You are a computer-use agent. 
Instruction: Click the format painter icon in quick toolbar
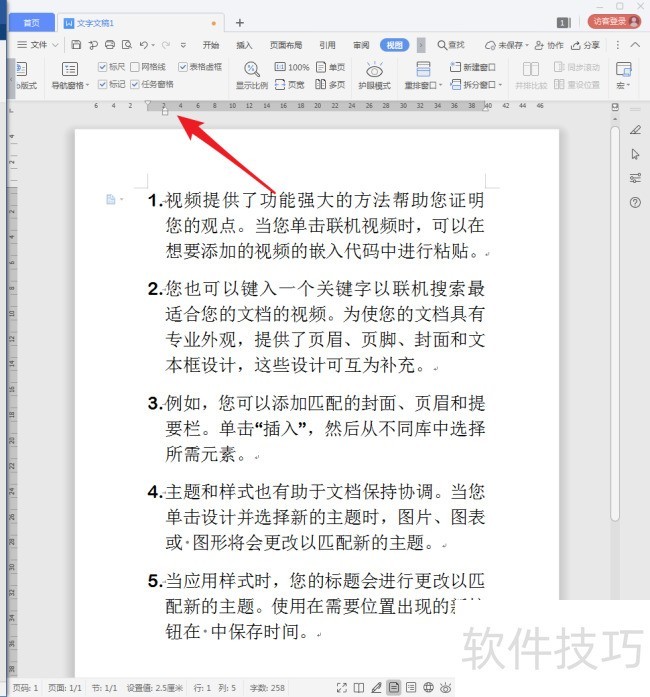[x=93, y=44]
